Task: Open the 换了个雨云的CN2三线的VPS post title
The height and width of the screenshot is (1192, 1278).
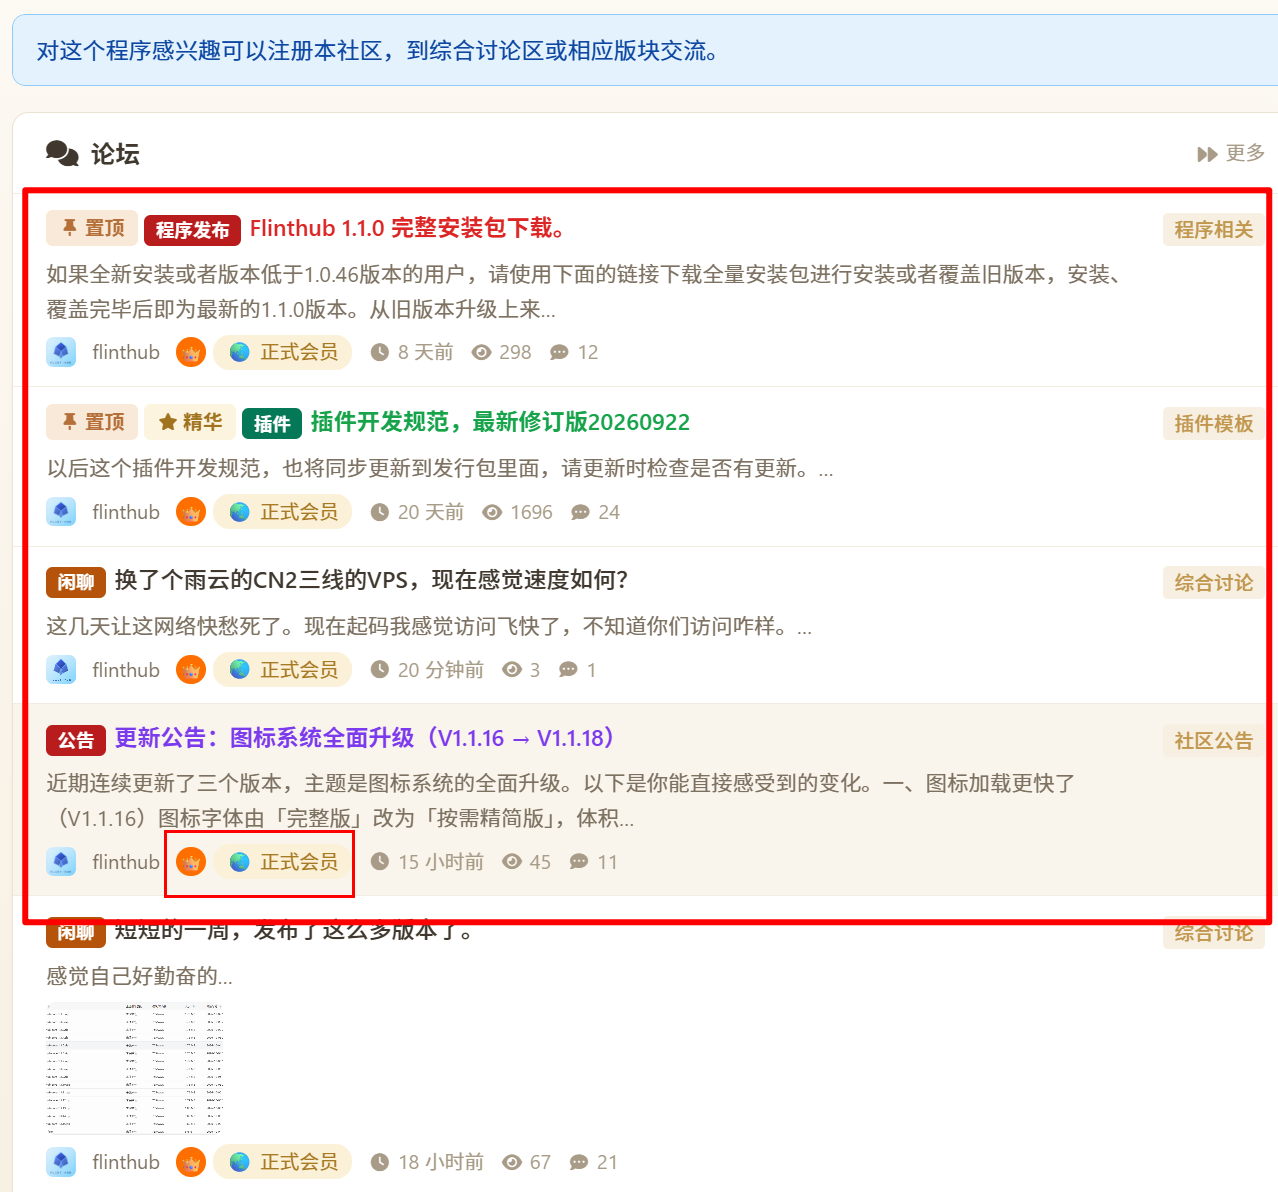Action: point(371,580)
